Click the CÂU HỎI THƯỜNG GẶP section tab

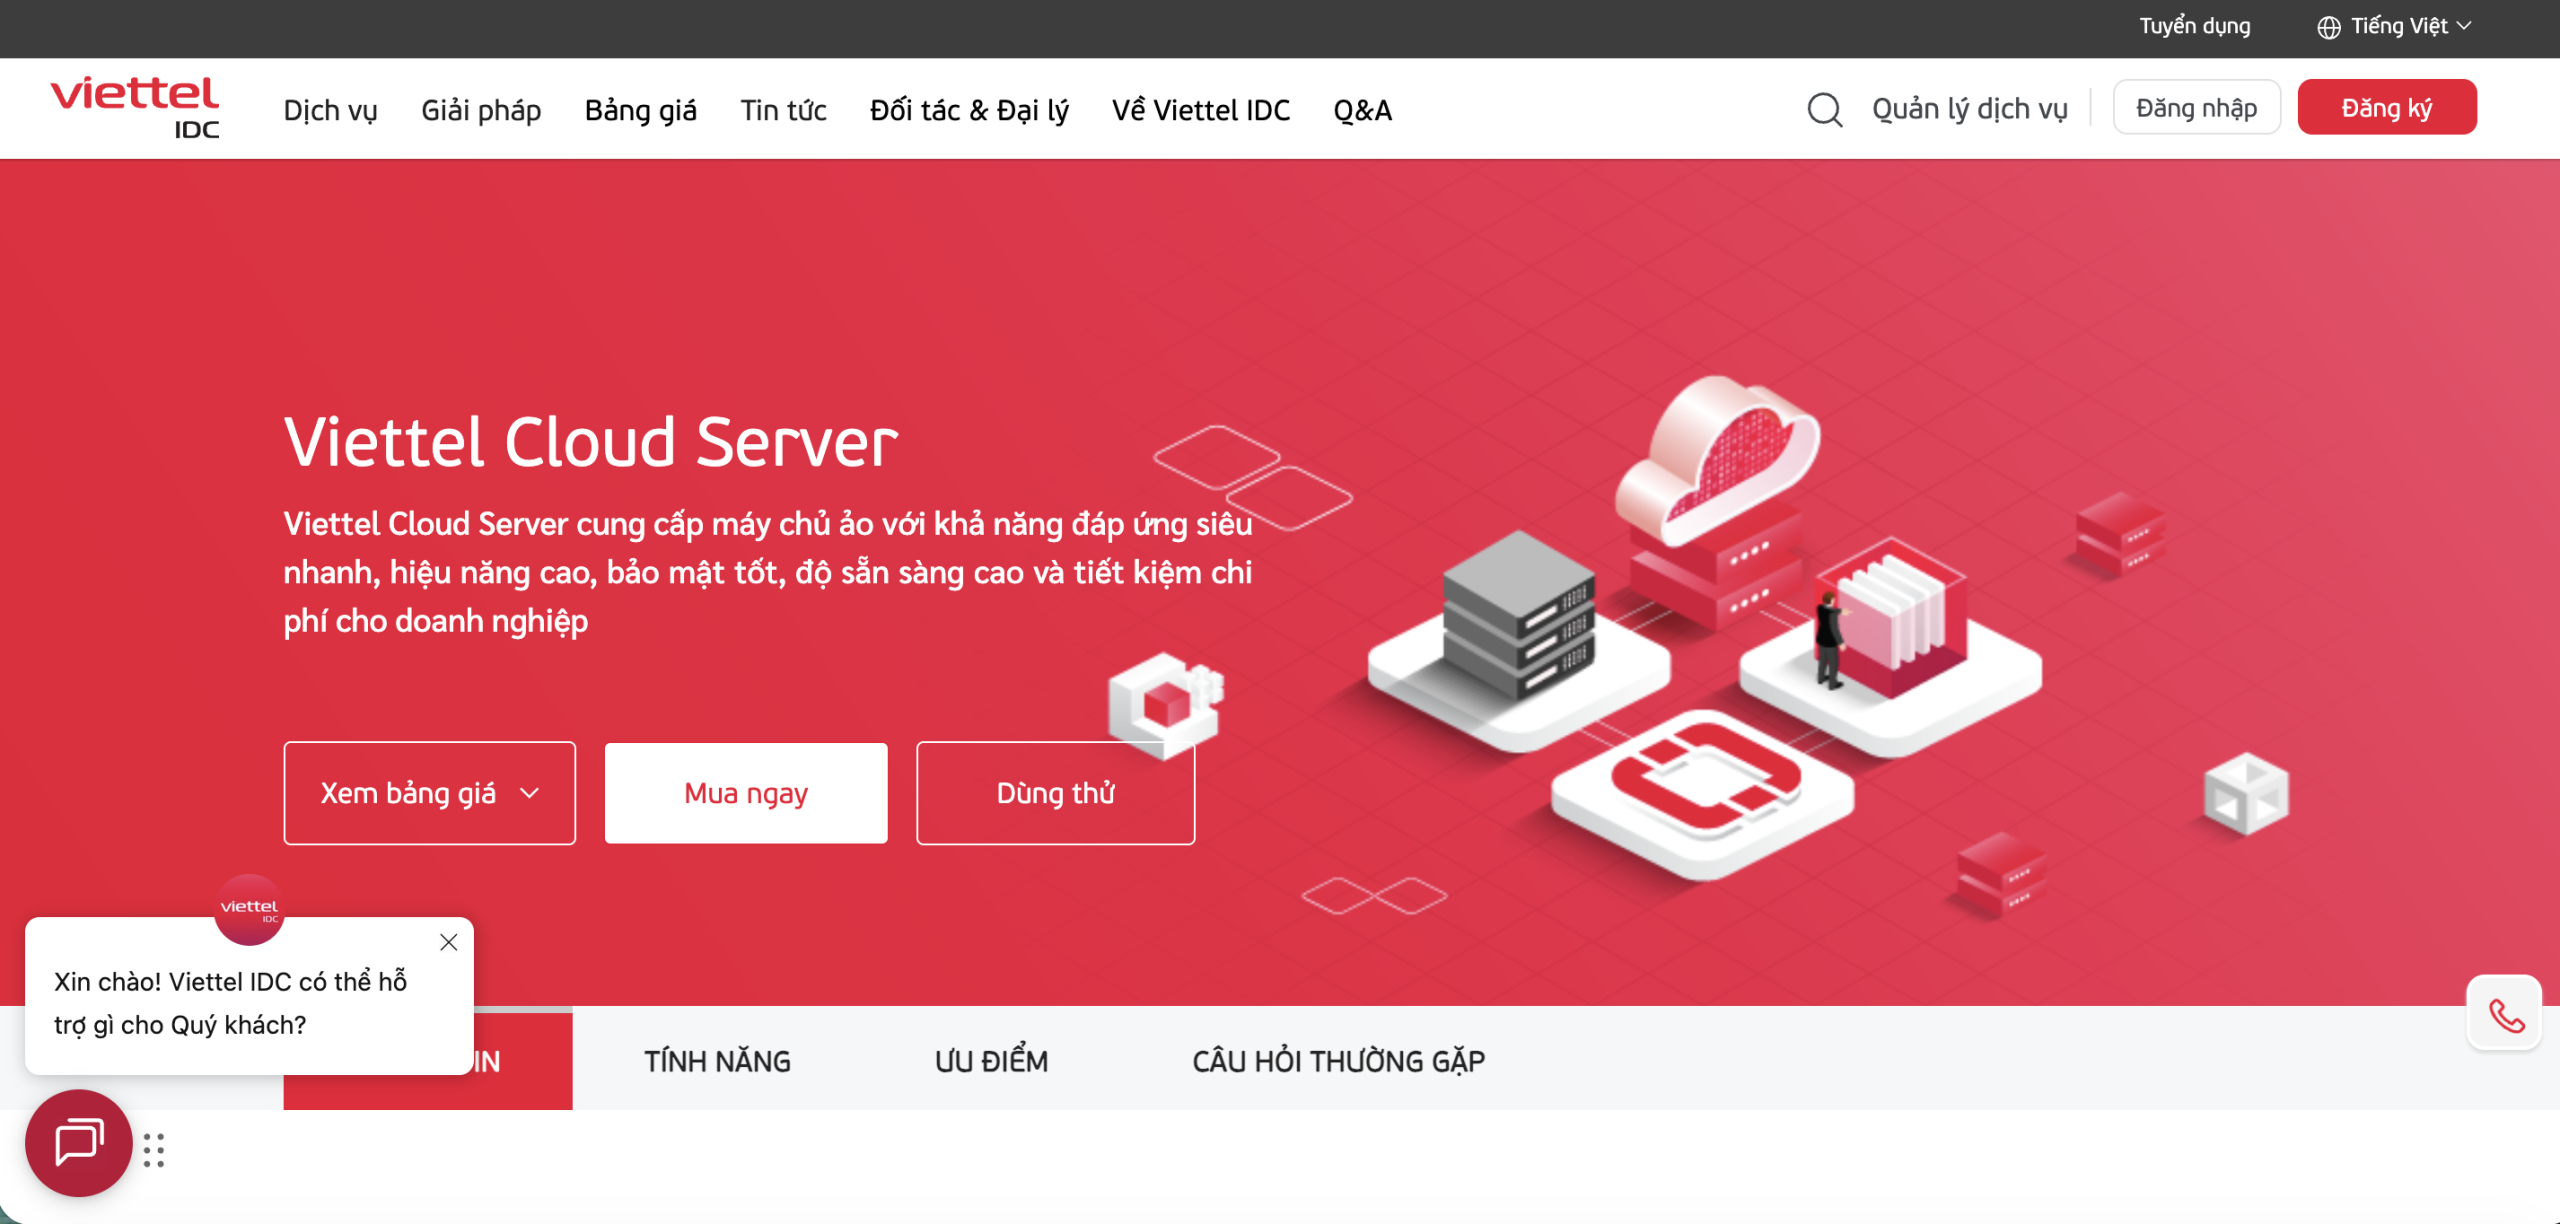click(1338, 1060)
